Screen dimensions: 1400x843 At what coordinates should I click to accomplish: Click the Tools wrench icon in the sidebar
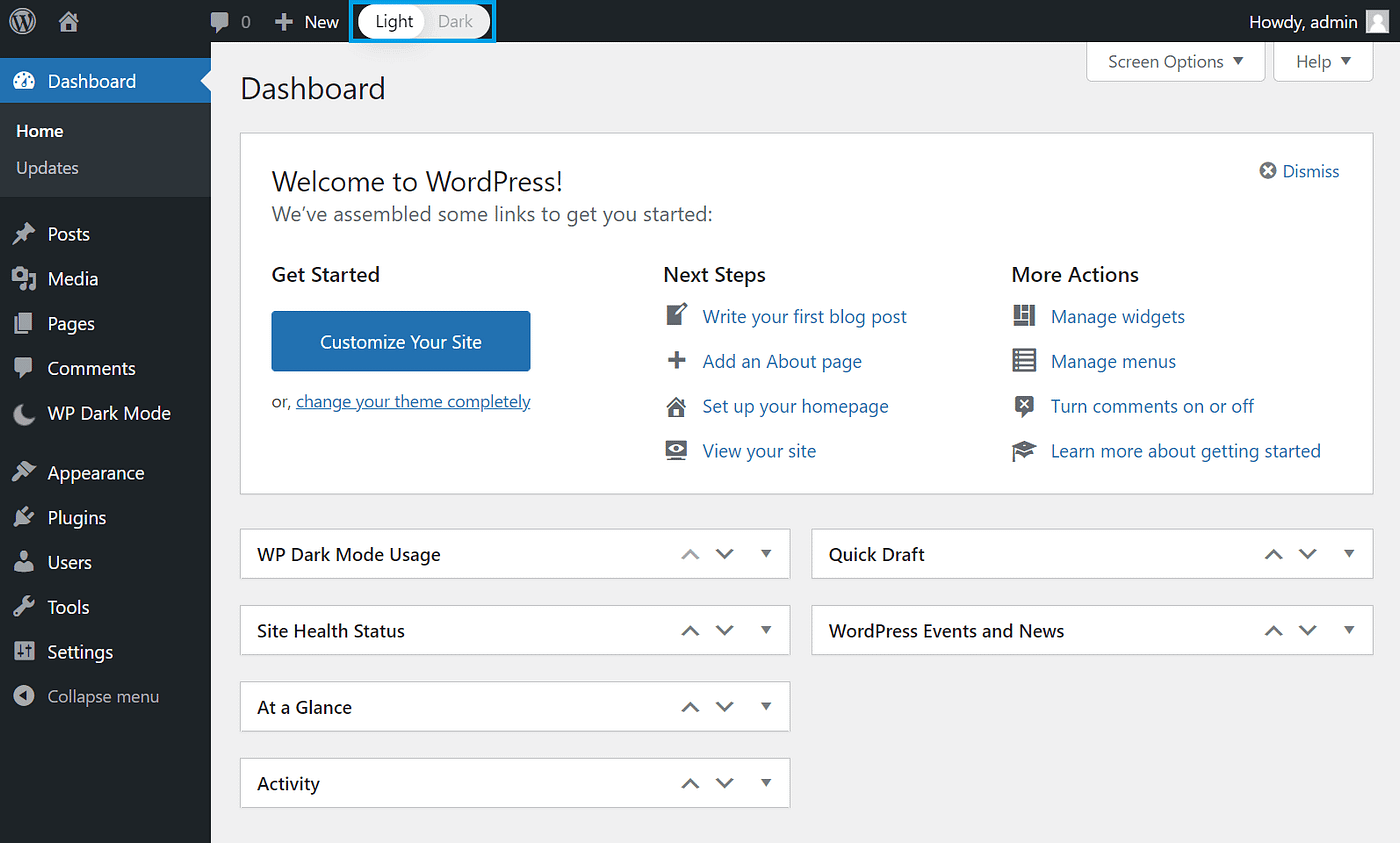tap(23, 606)
